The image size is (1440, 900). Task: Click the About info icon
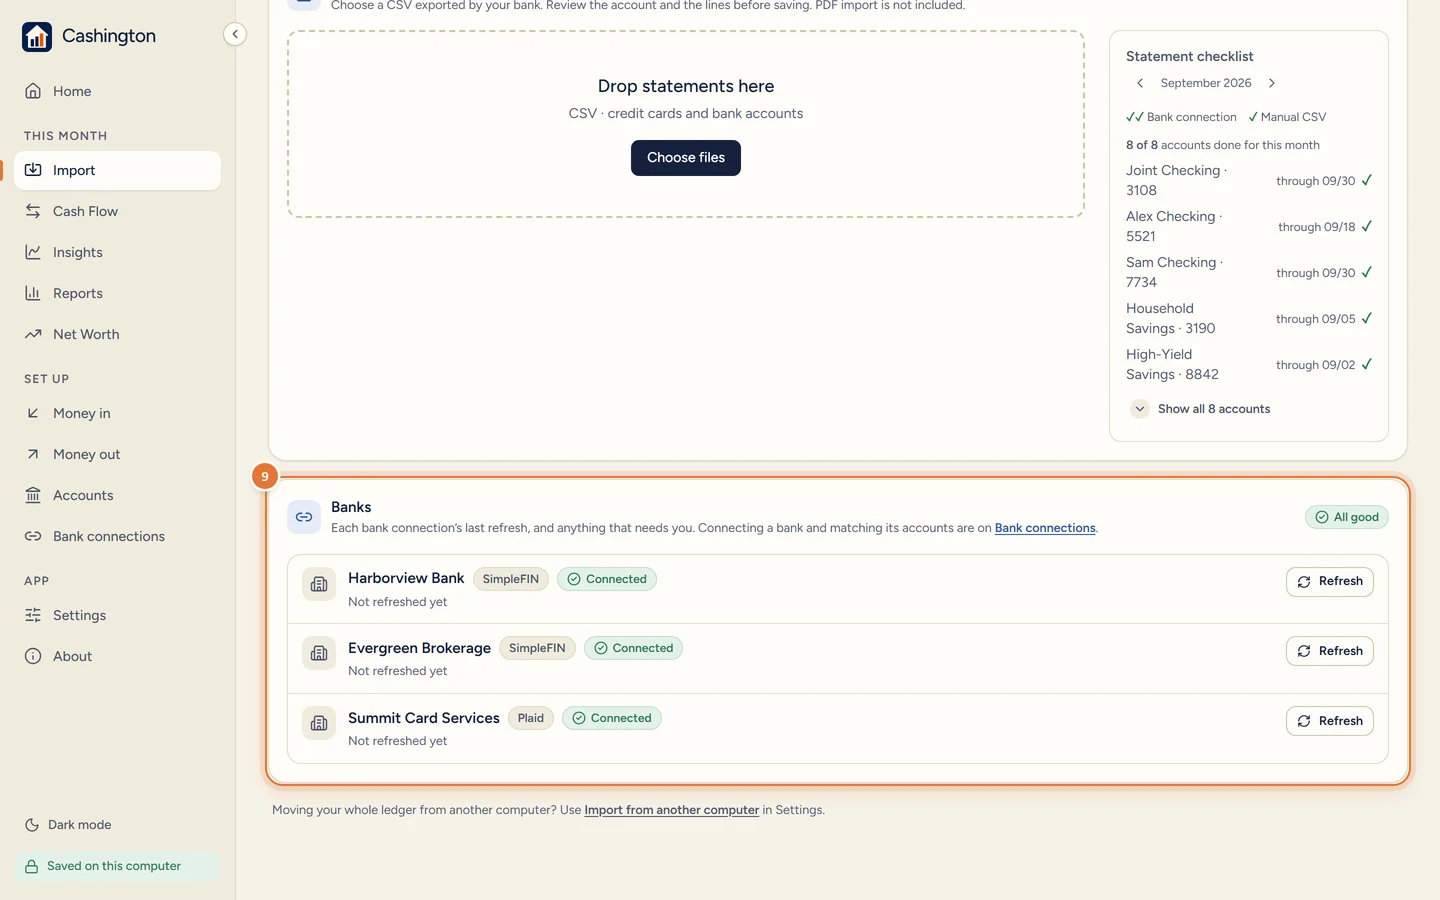[x=33, y=656]
